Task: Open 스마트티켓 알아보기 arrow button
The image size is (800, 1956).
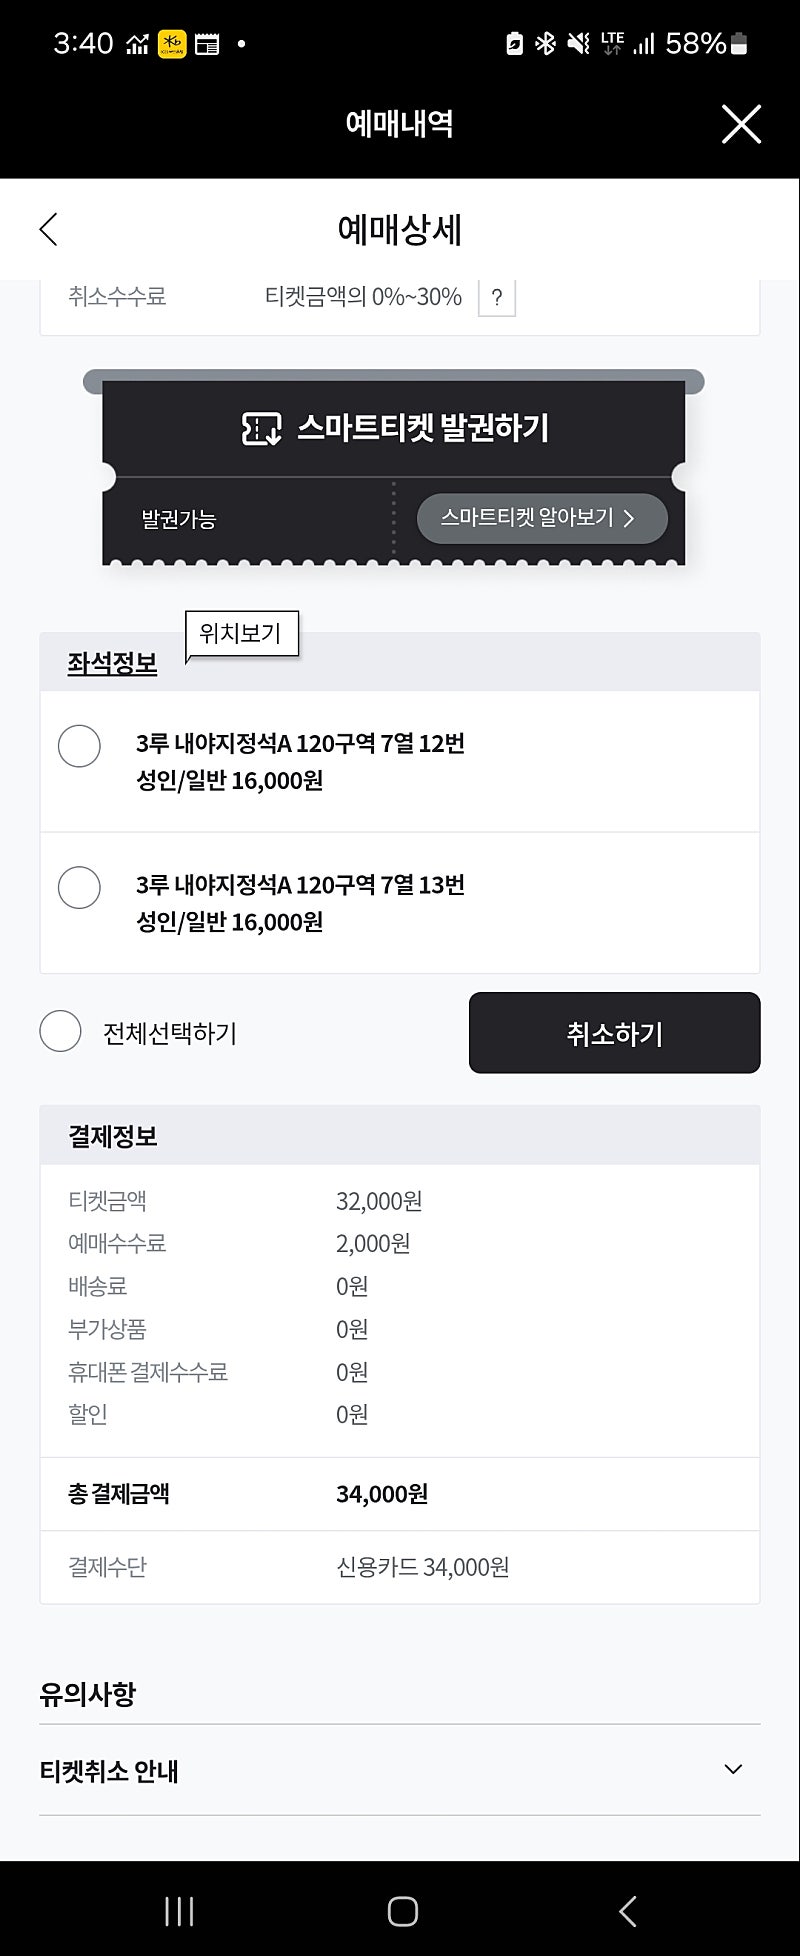Action: point(542,518)
